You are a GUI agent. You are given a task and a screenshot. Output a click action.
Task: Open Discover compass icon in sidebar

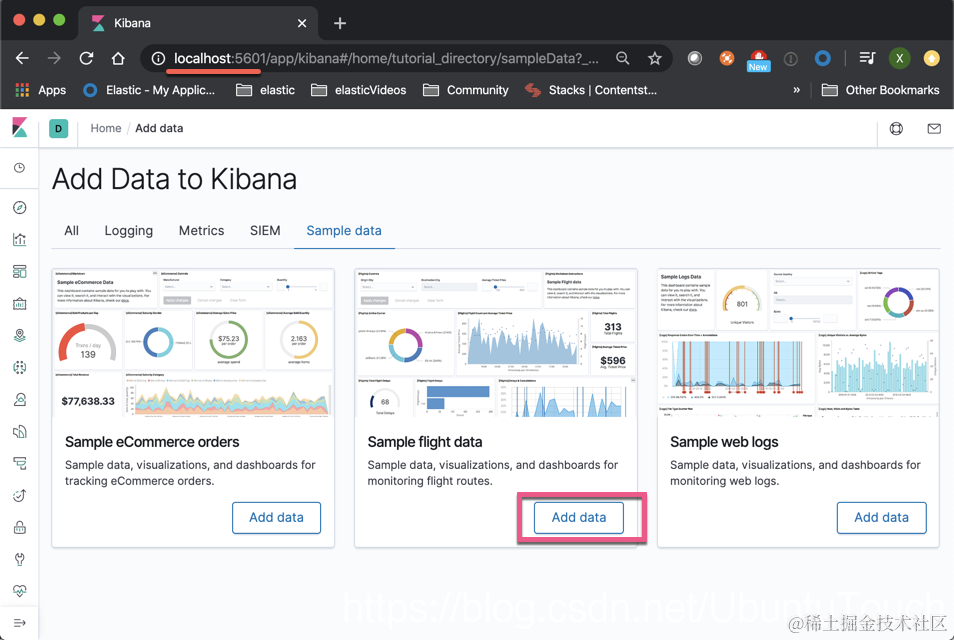pos(19,208)
